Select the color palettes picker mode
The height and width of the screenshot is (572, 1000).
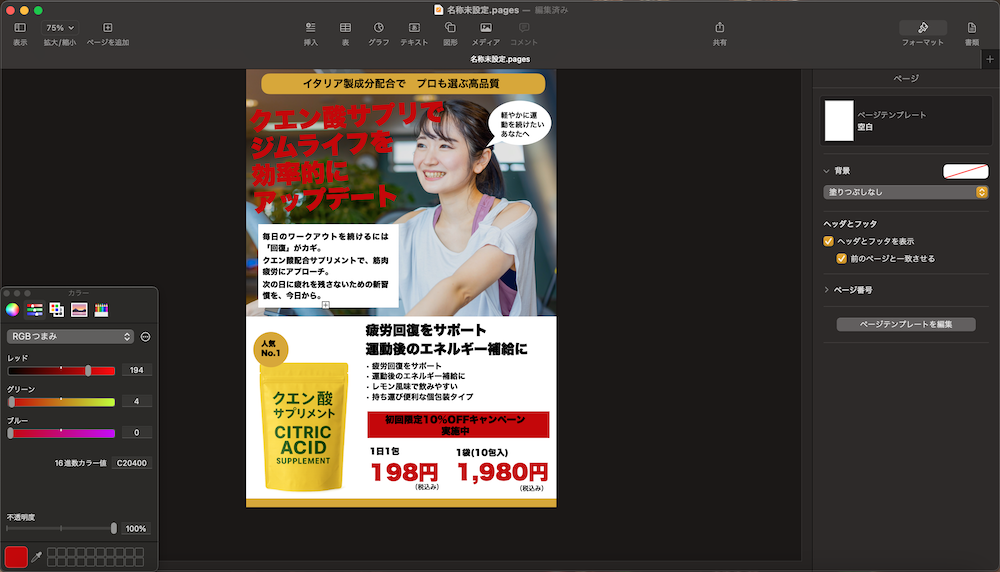tap(57, 310)
